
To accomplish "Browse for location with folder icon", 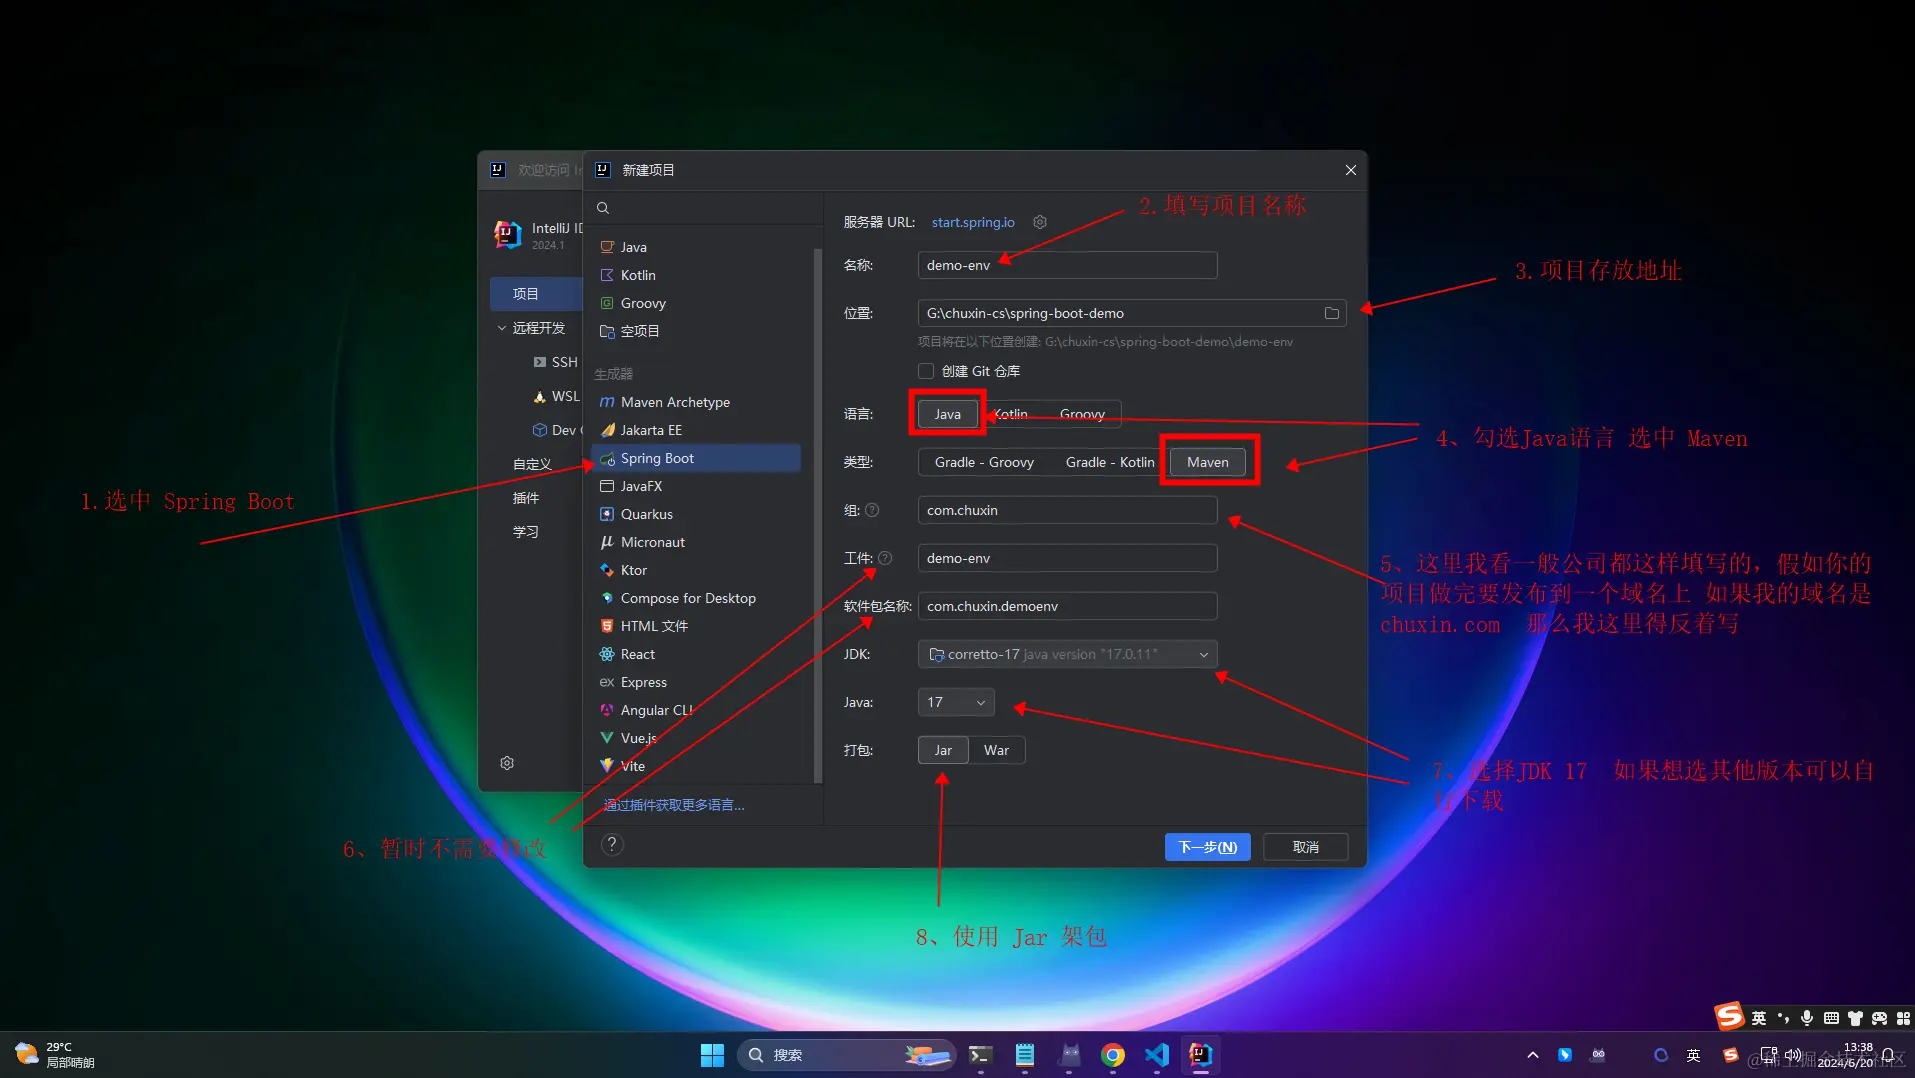I will 1331,313.
